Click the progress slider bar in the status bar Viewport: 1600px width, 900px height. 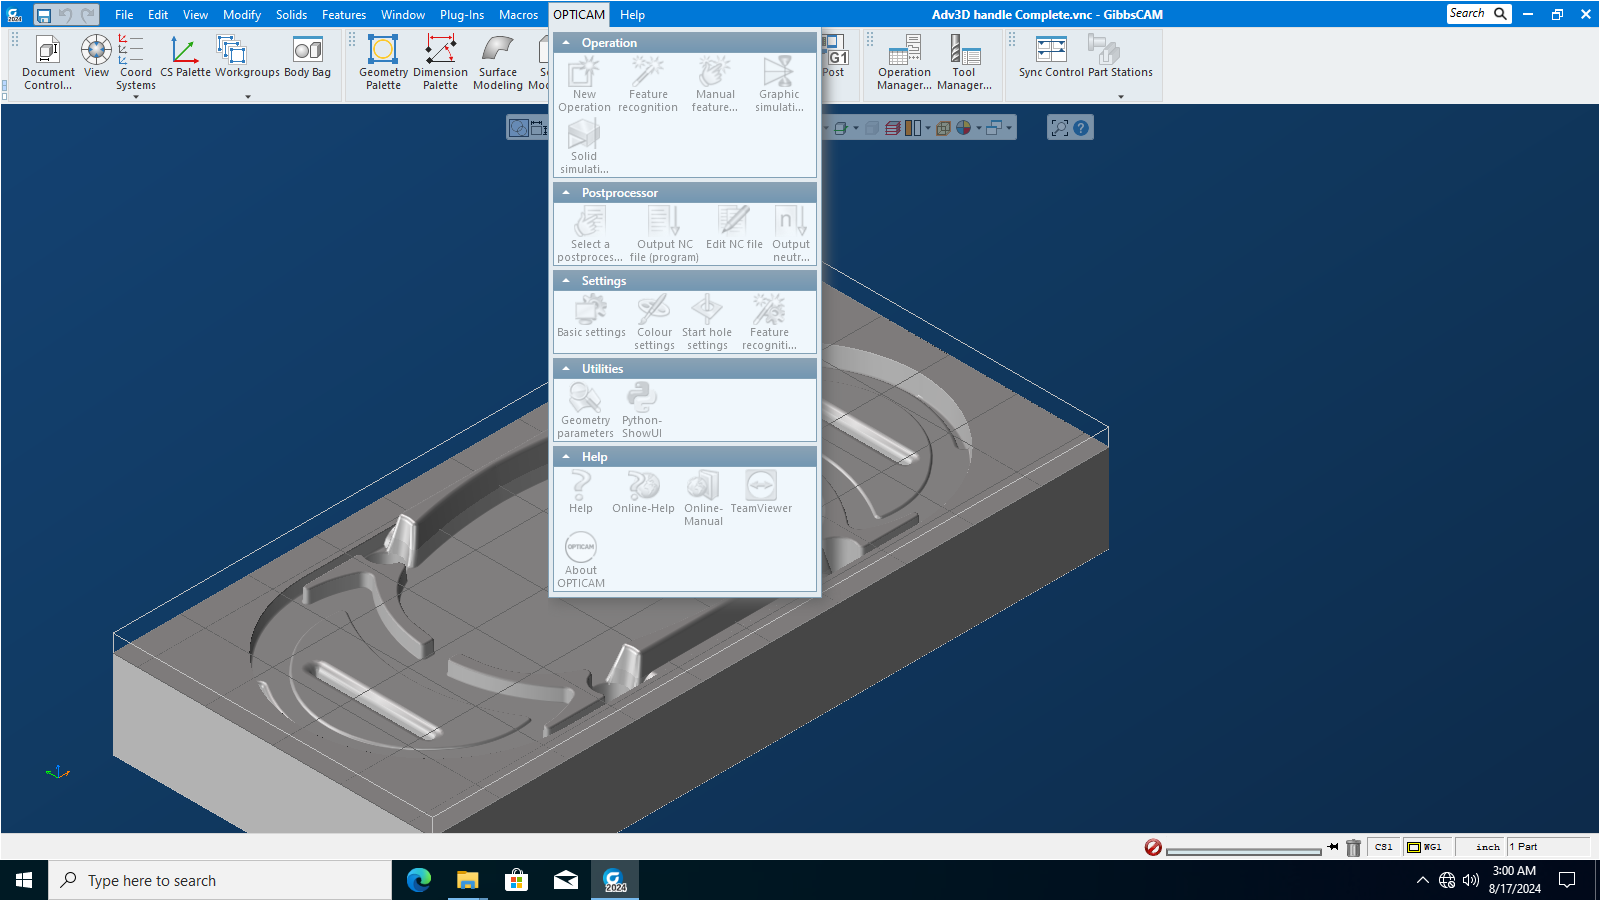coord(1244,851)
